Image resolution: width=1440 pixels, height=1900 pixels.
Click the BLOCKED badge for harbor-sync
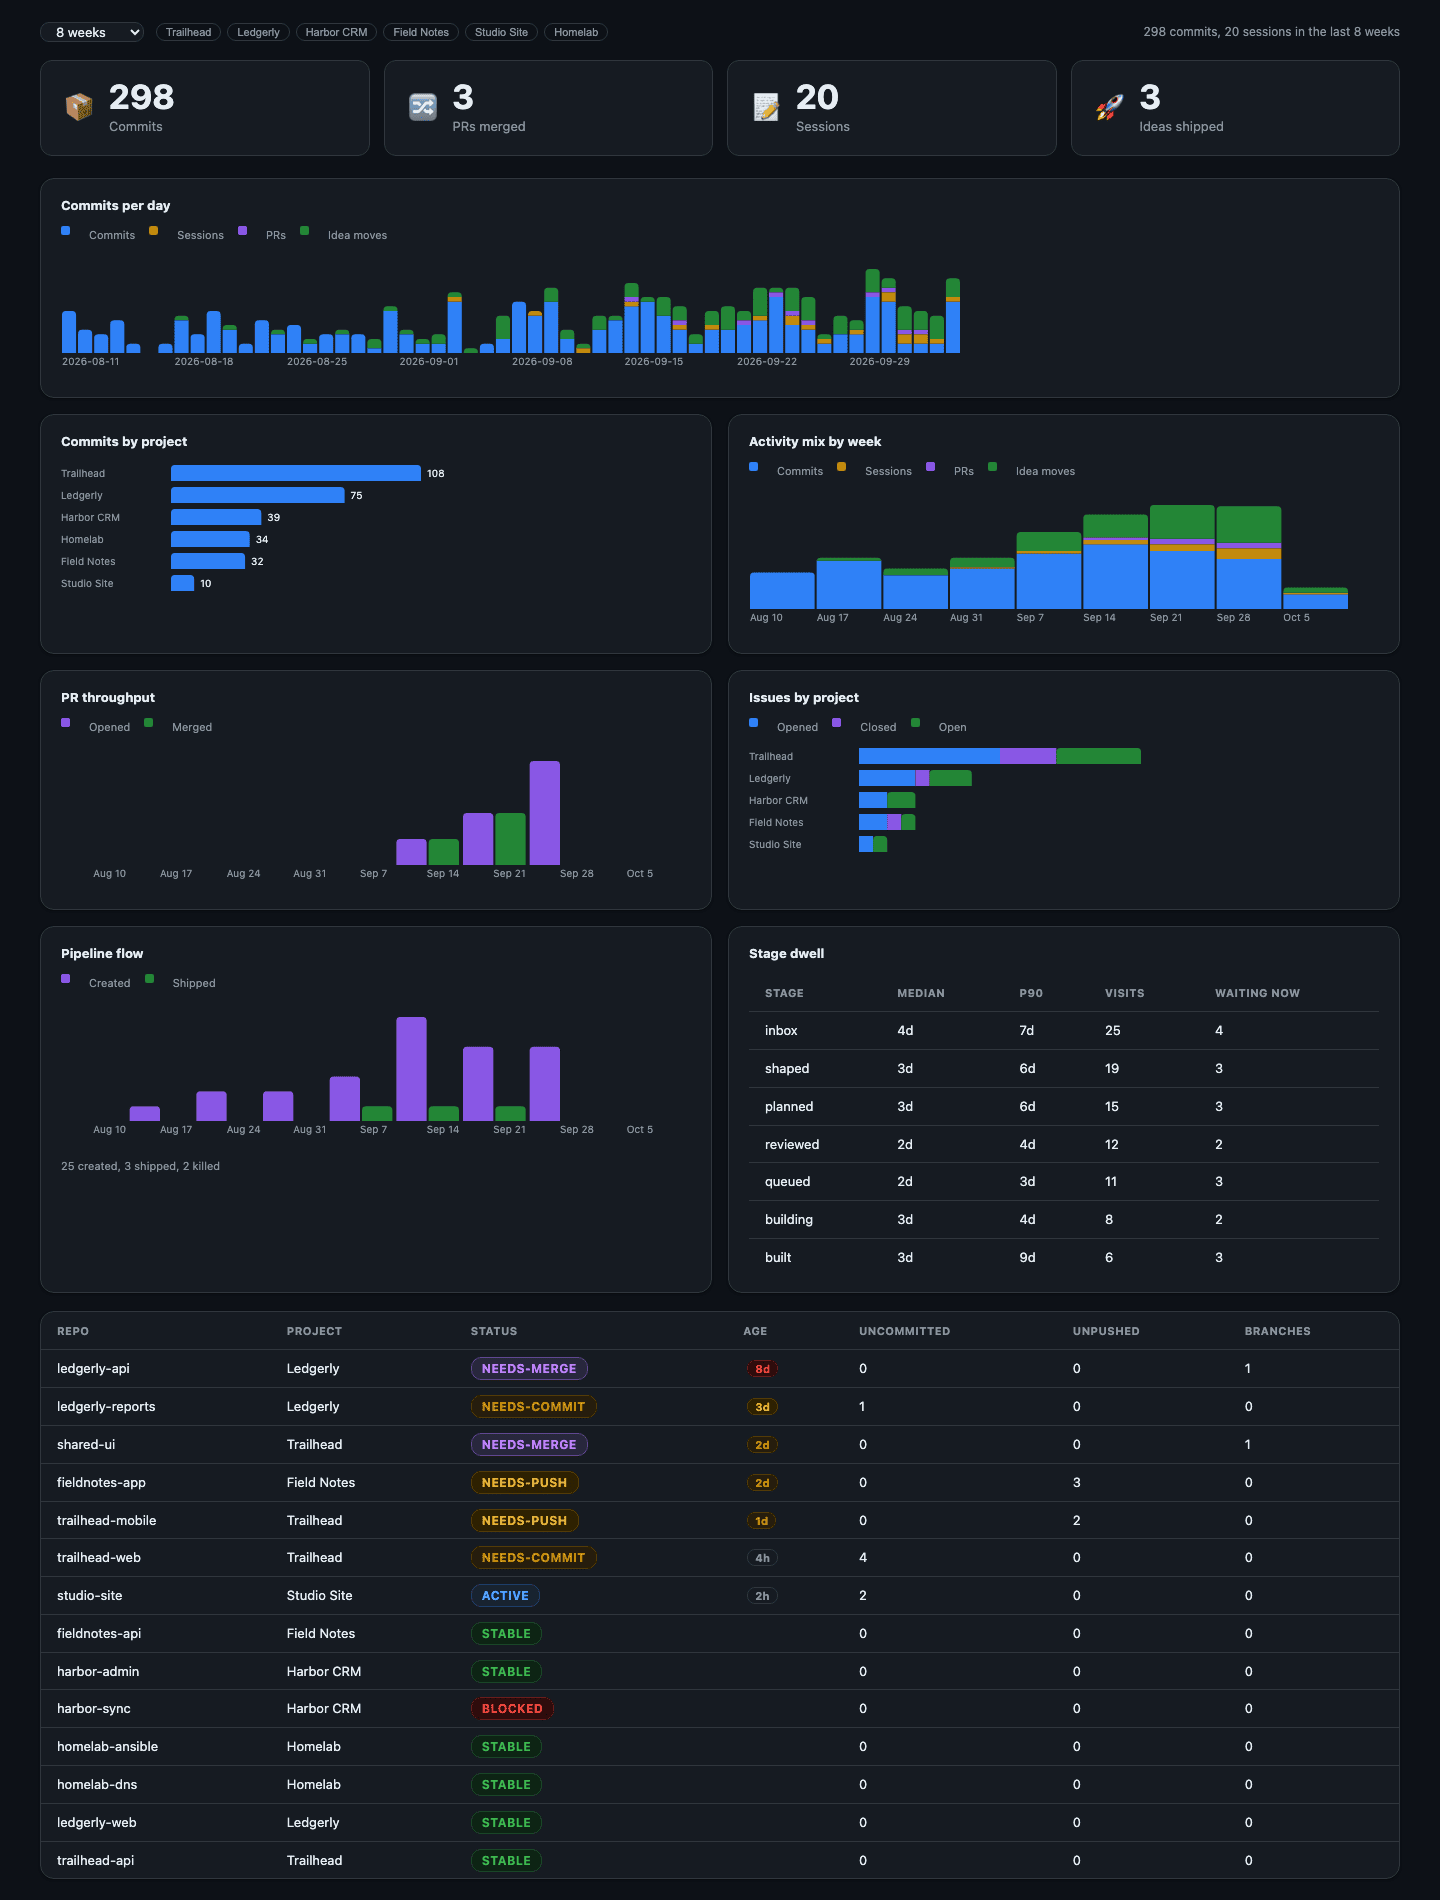[512, 1709]
